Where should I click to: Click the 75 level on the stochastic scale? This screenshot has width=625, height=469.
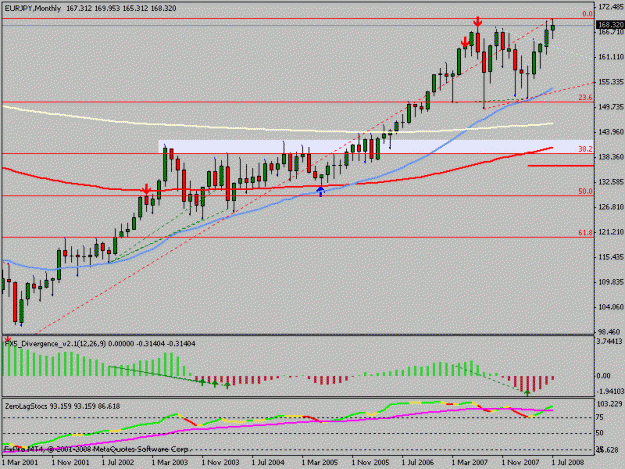pyautogui.click(x=600, y=417)
